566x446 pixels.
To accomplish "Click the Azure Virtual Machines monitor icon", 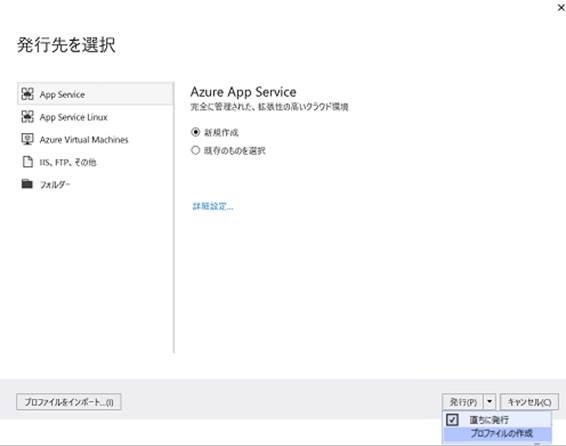I will click(27, 139).
